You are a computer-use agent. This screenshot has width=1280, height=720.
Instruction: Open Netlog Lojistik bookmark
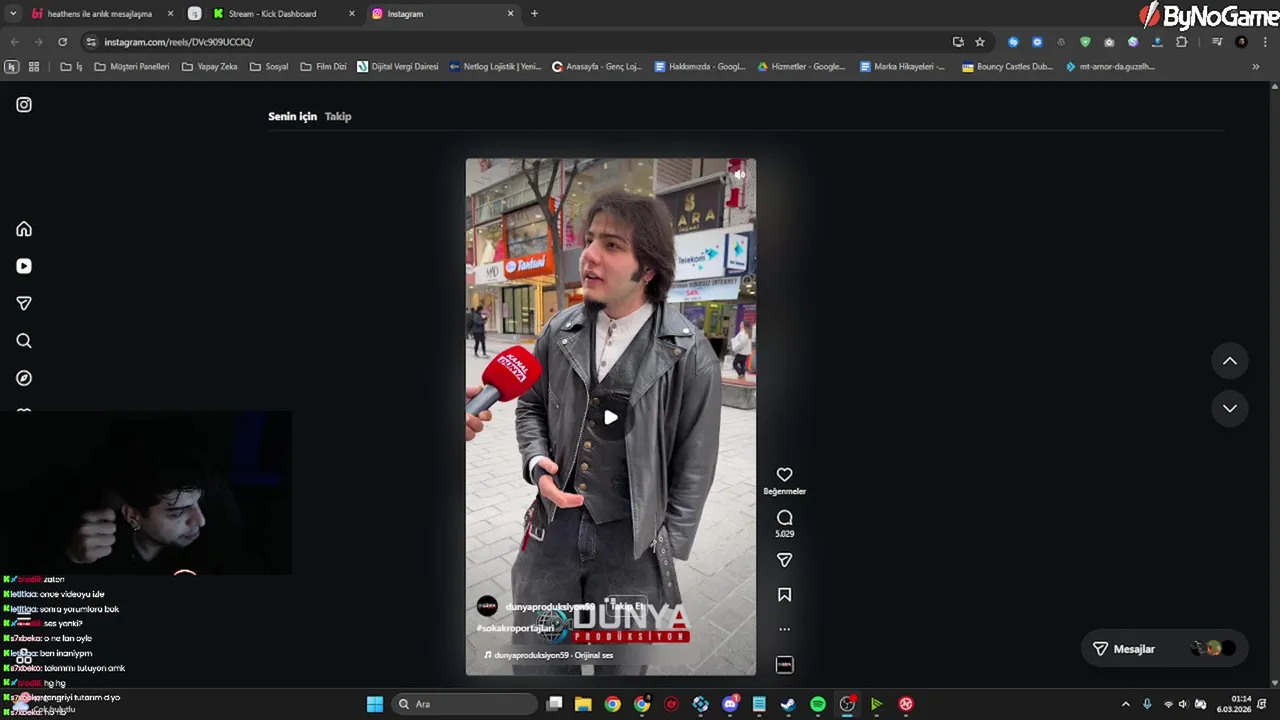coord(495,67)
